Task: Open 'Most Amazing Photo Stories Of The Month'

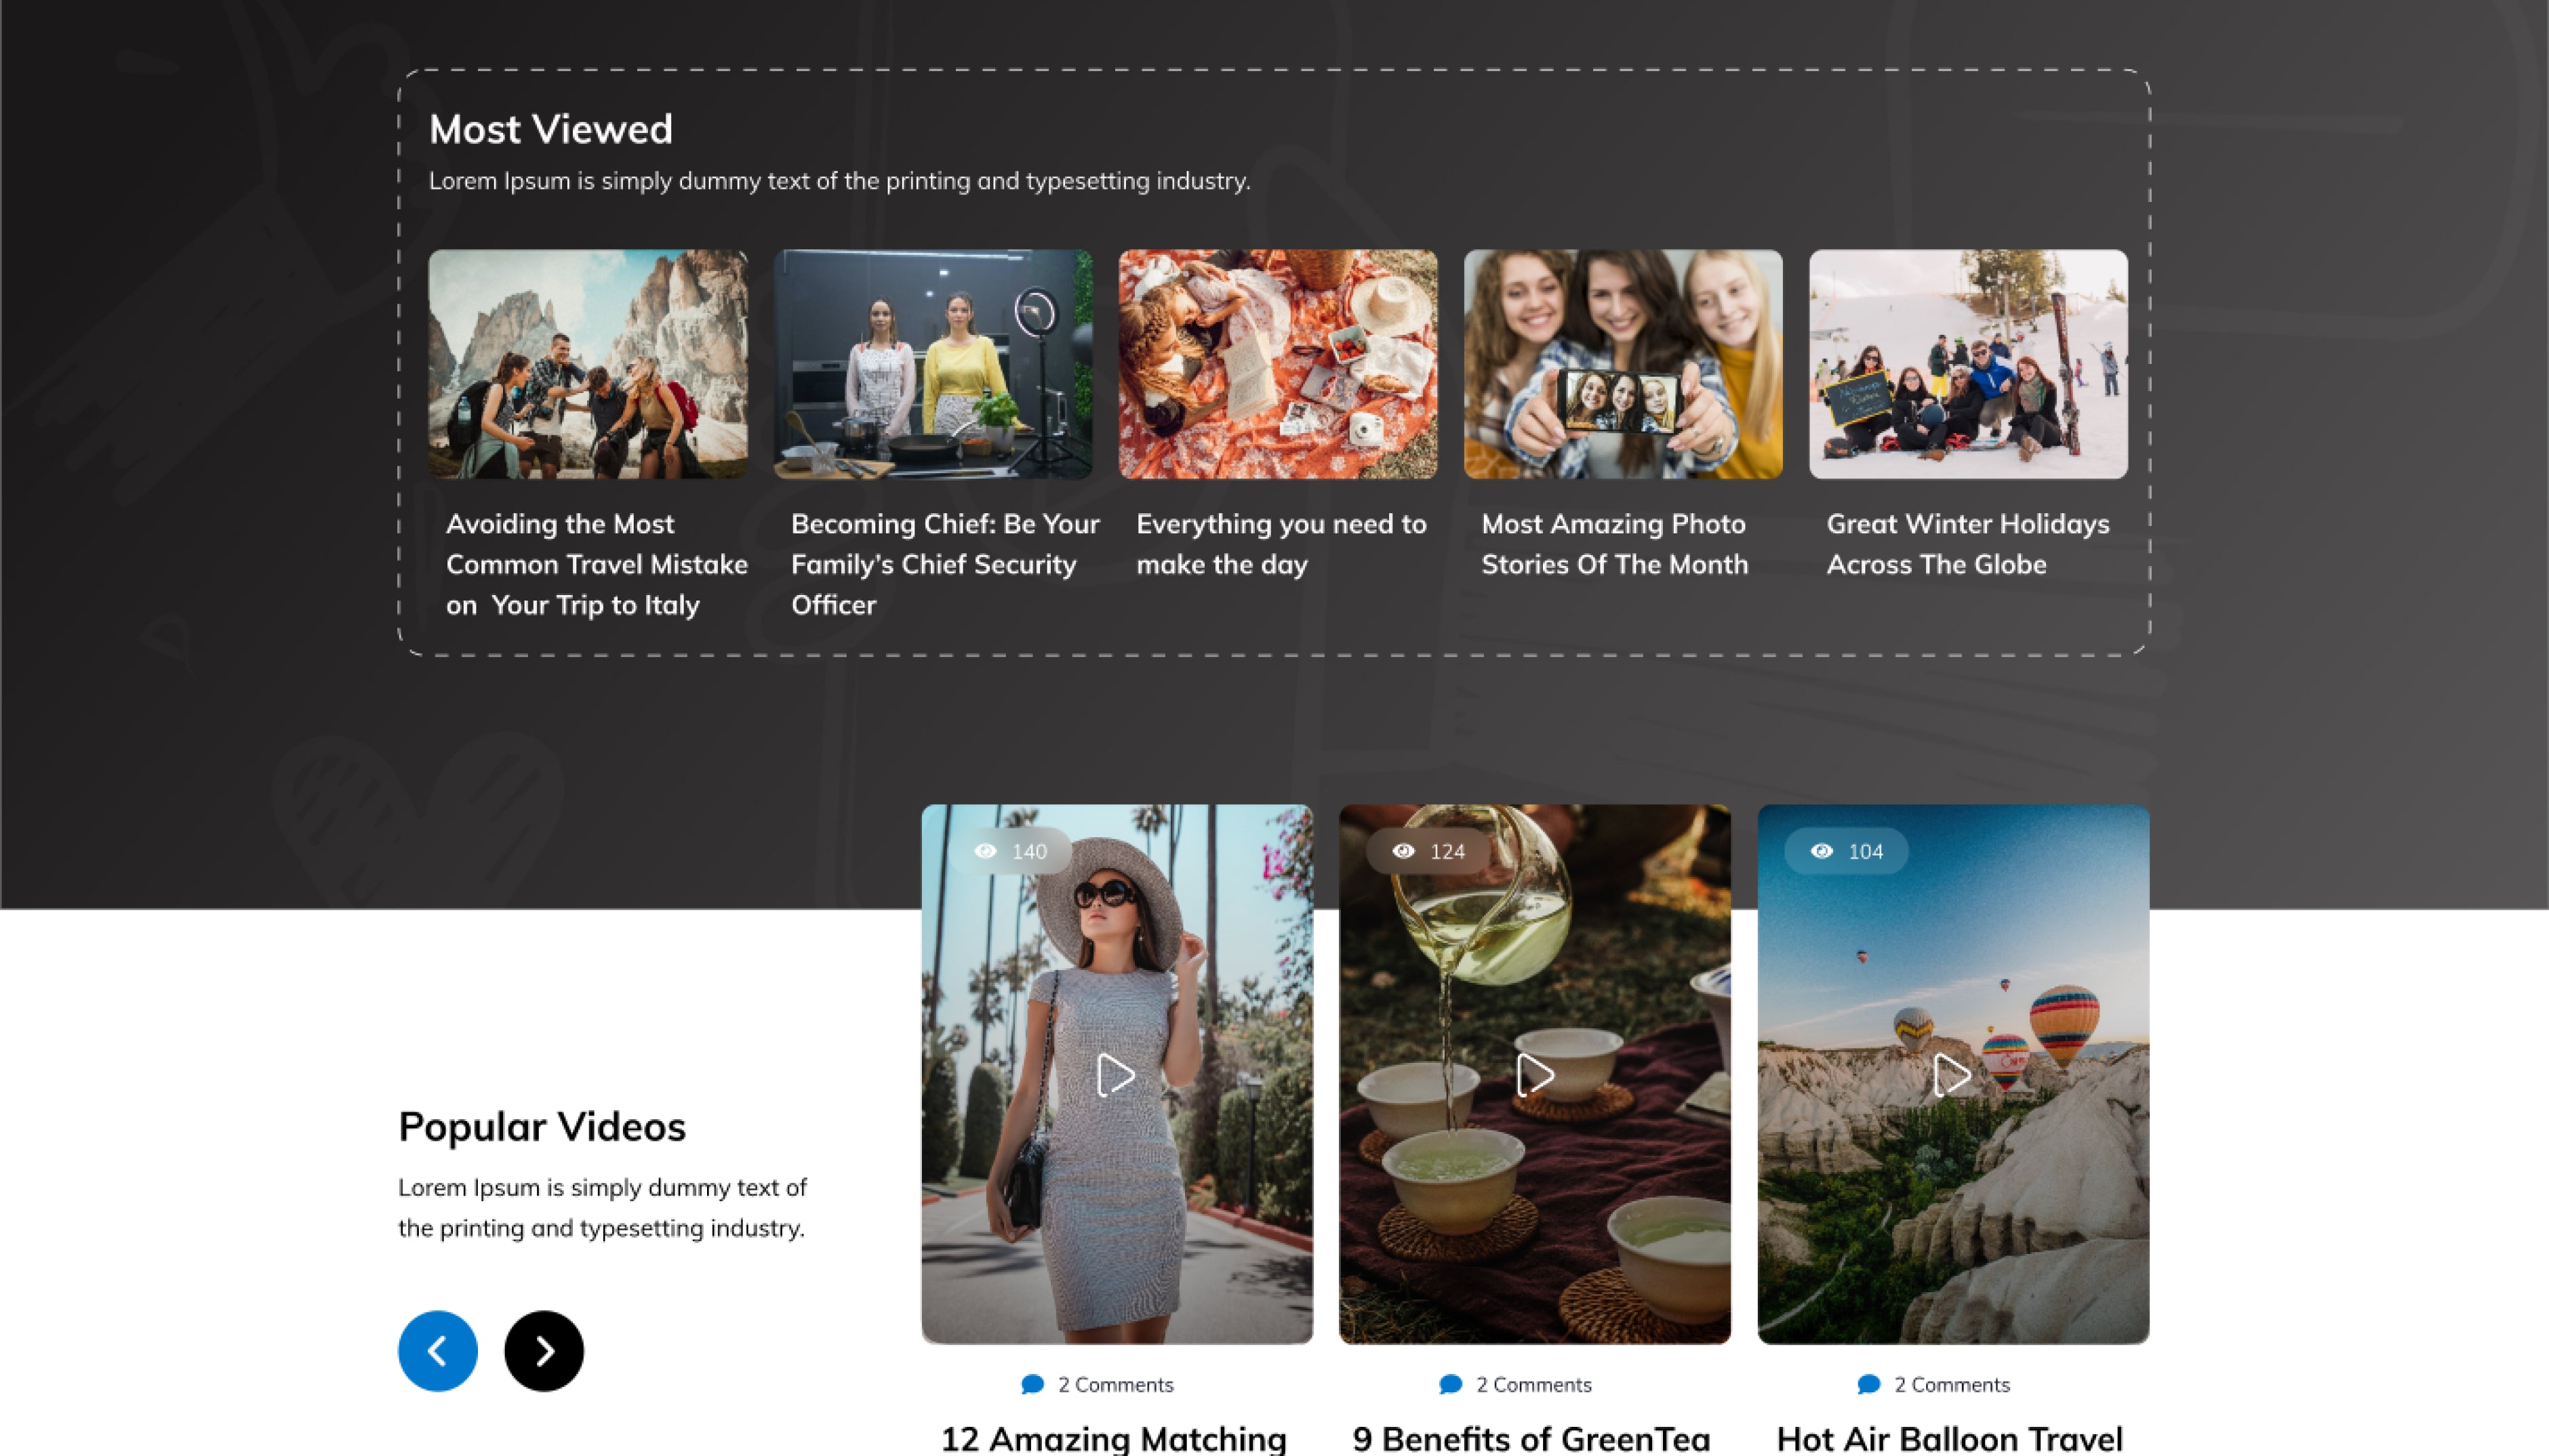Action: pos(1614,544)
